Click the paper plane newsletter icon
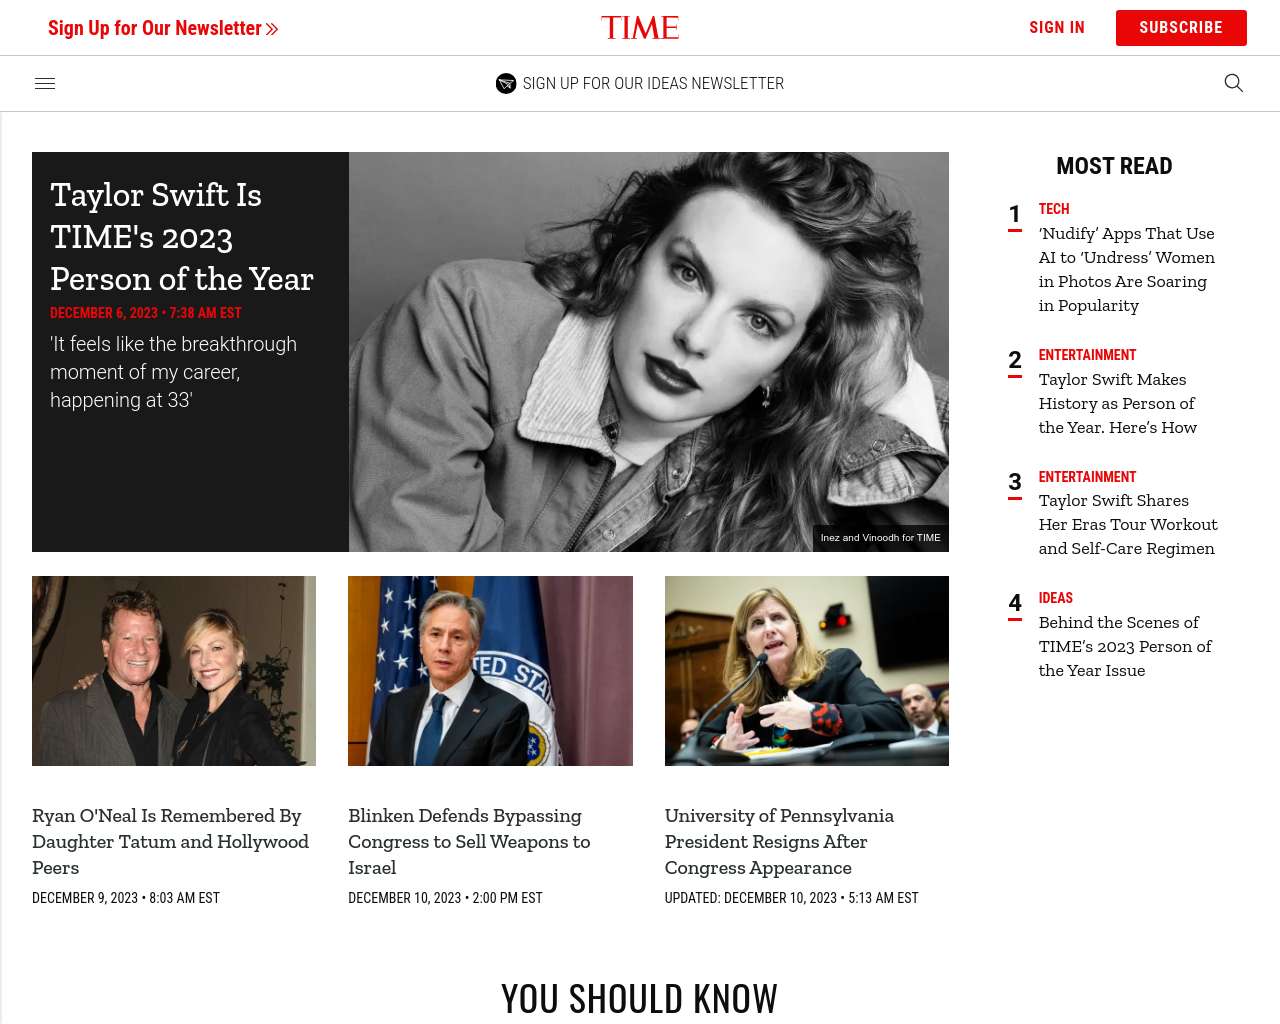The width and height of the screenshot is (1280, 1024). (x=506, y=84)
